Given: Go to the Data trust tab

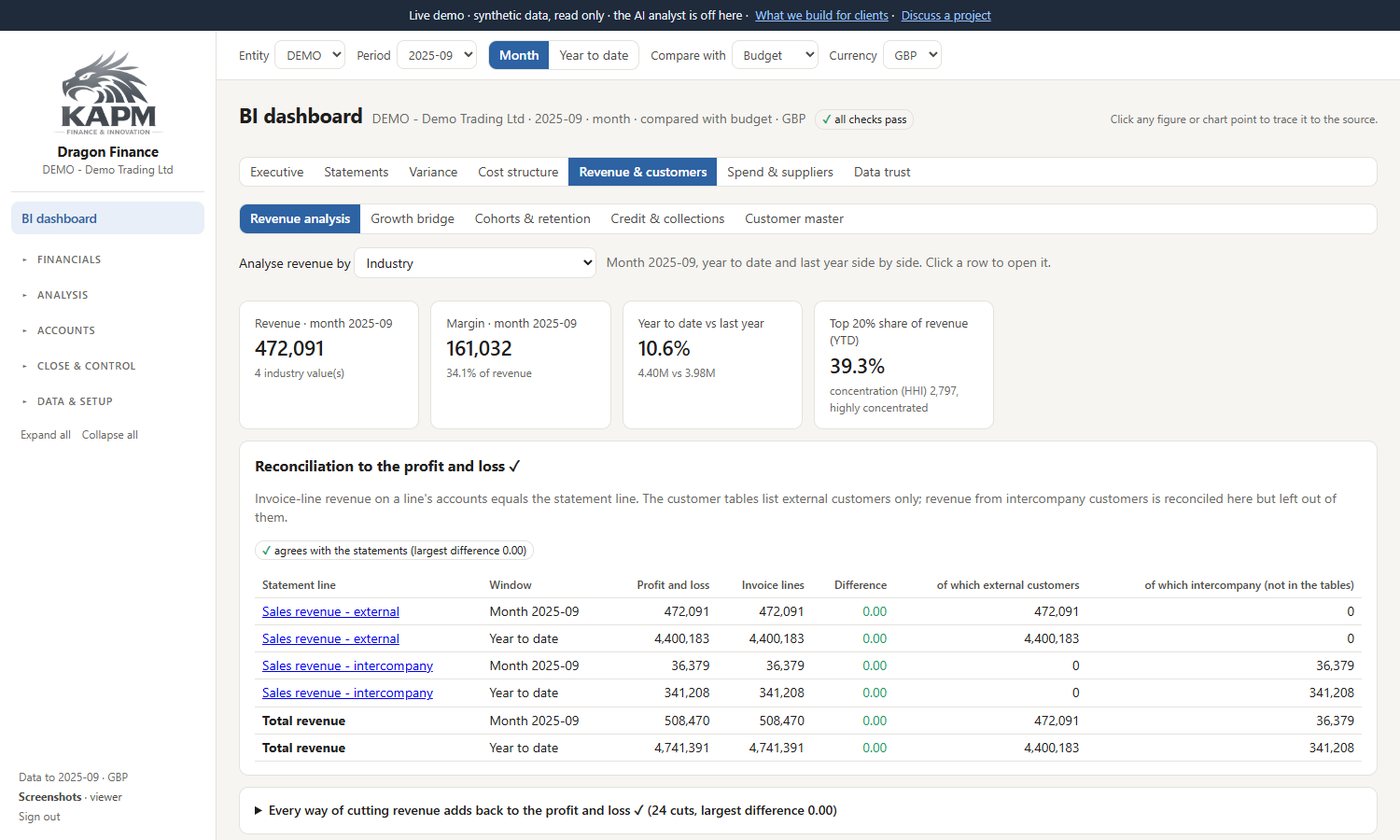Looking at the screenshot, I should click(882, 172).
